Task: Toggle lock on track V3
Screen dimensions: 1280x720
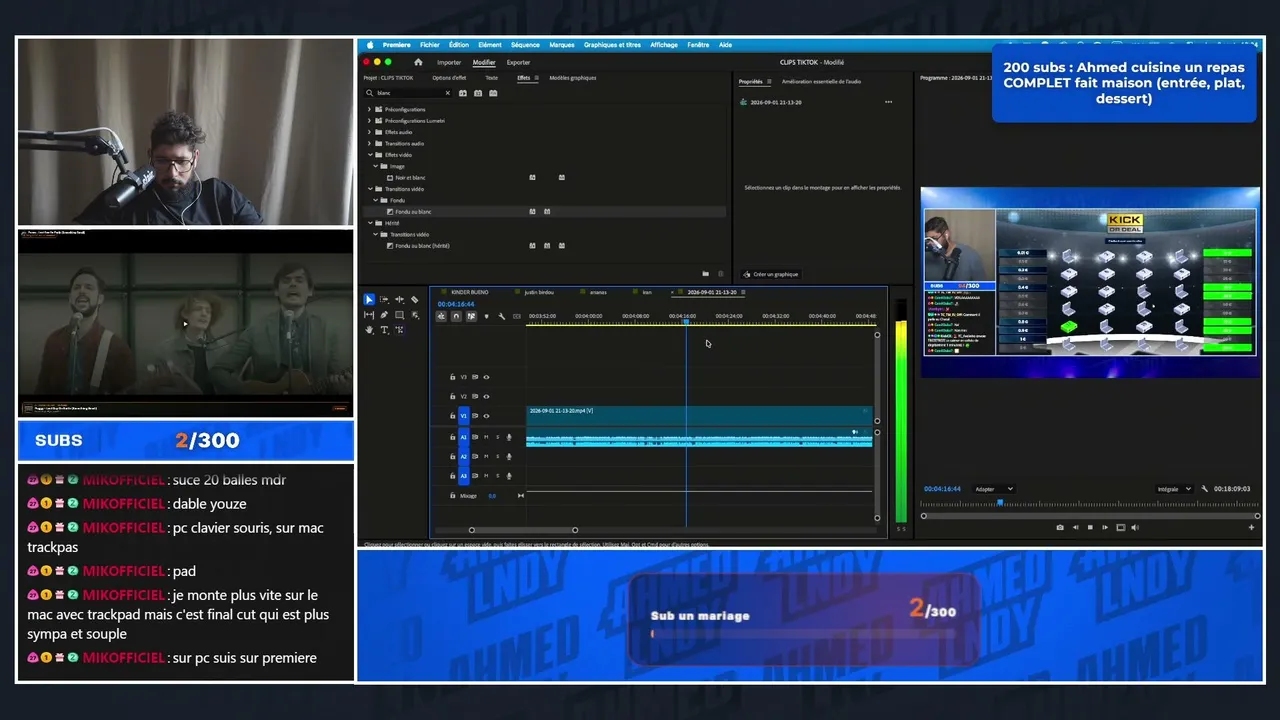Action: [x=452, y=377]
